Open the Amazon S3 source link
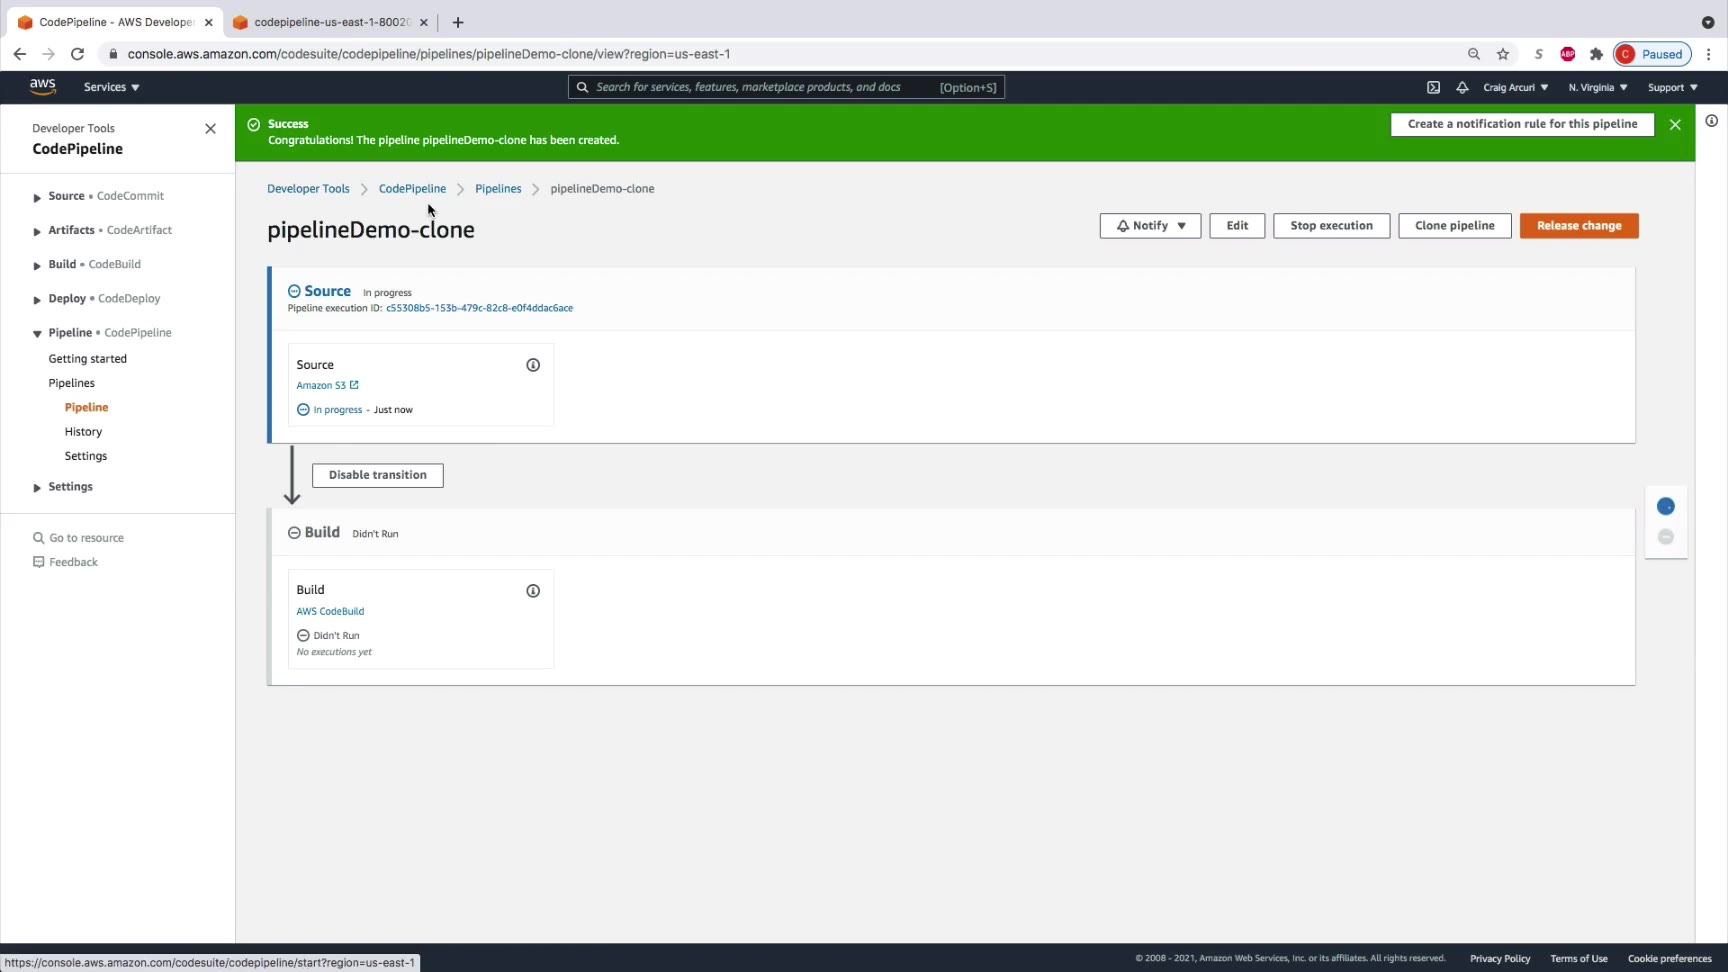 (321, 385)
